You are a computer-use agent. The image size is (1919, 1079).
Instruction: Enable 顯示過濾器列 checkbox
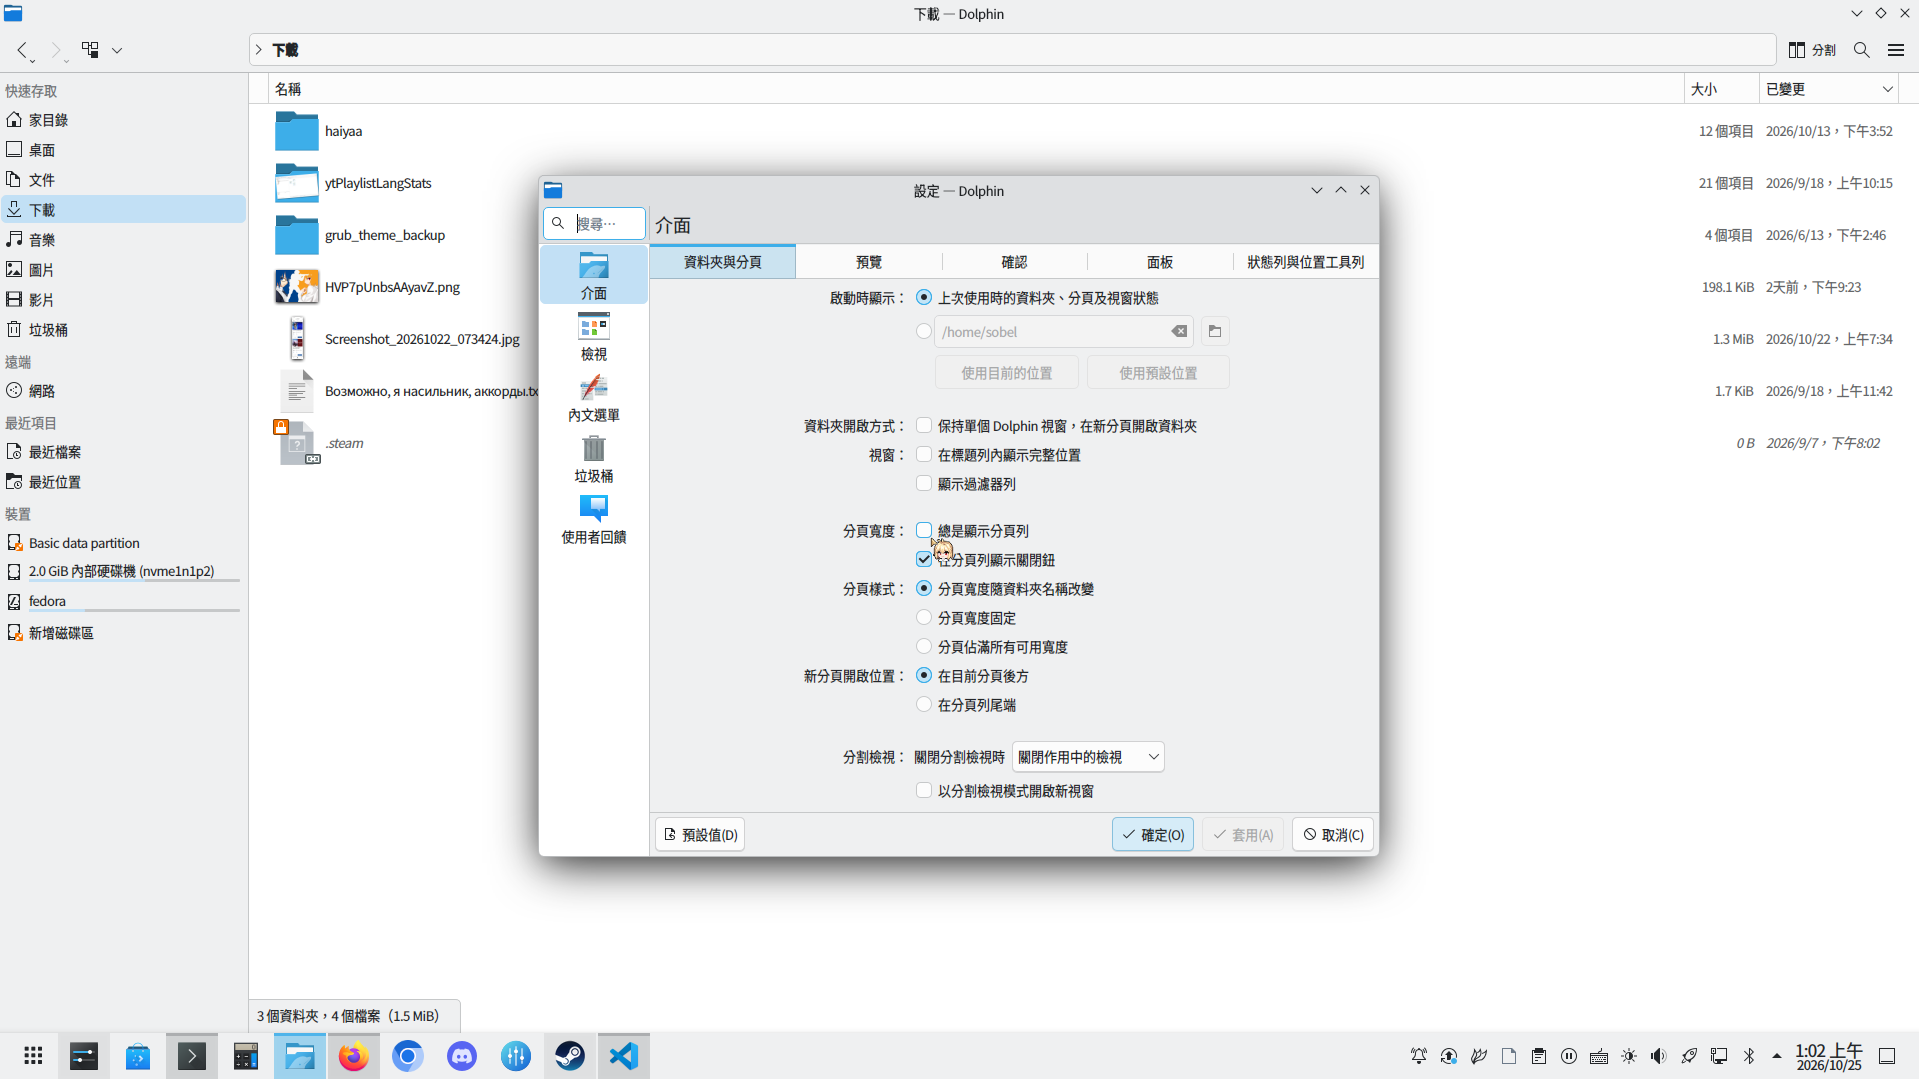(x=924, y=484)
